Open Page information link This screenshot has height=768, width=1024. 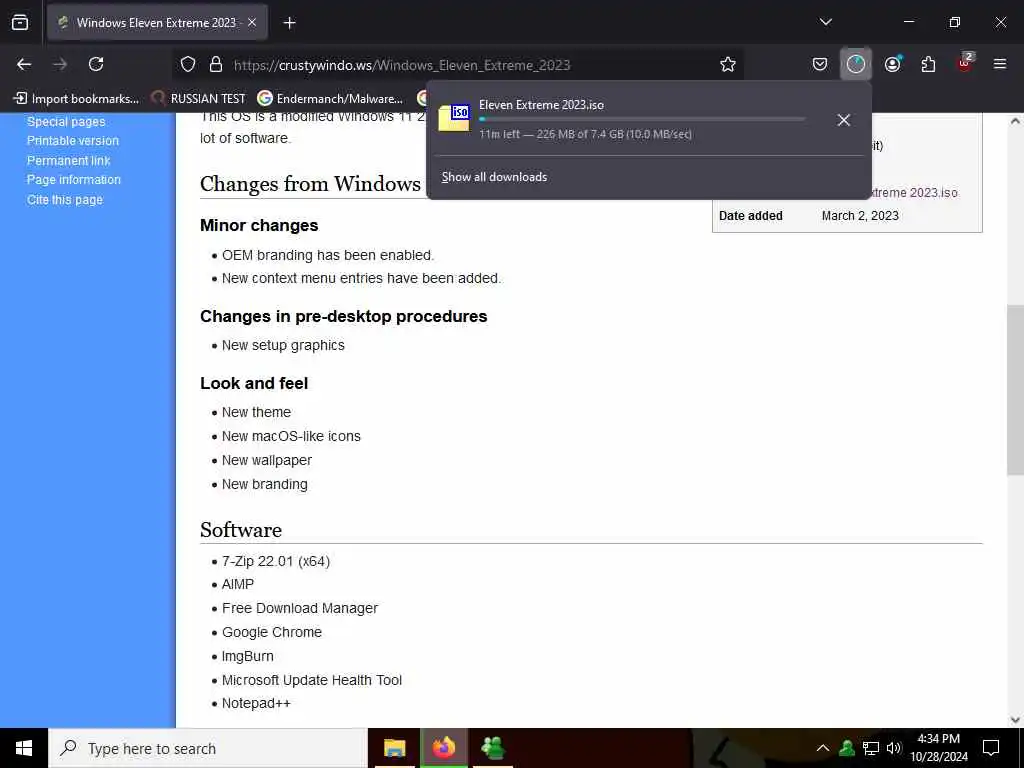[x=74, y=180]
